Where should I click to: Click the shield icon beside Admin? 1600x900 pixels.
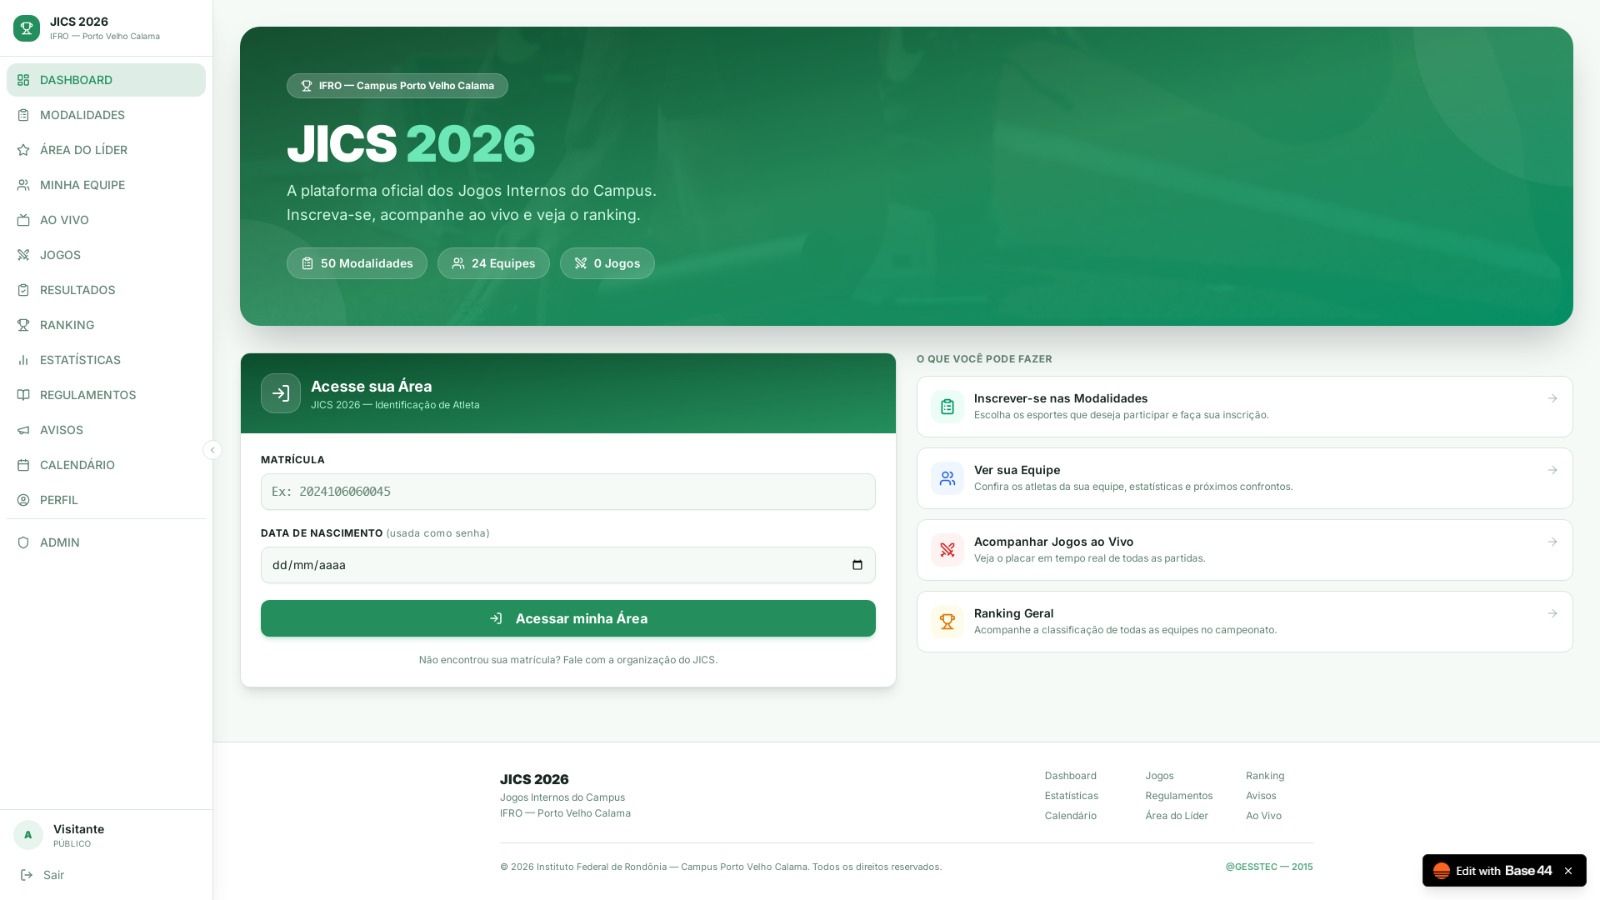(x=23, y=543)
